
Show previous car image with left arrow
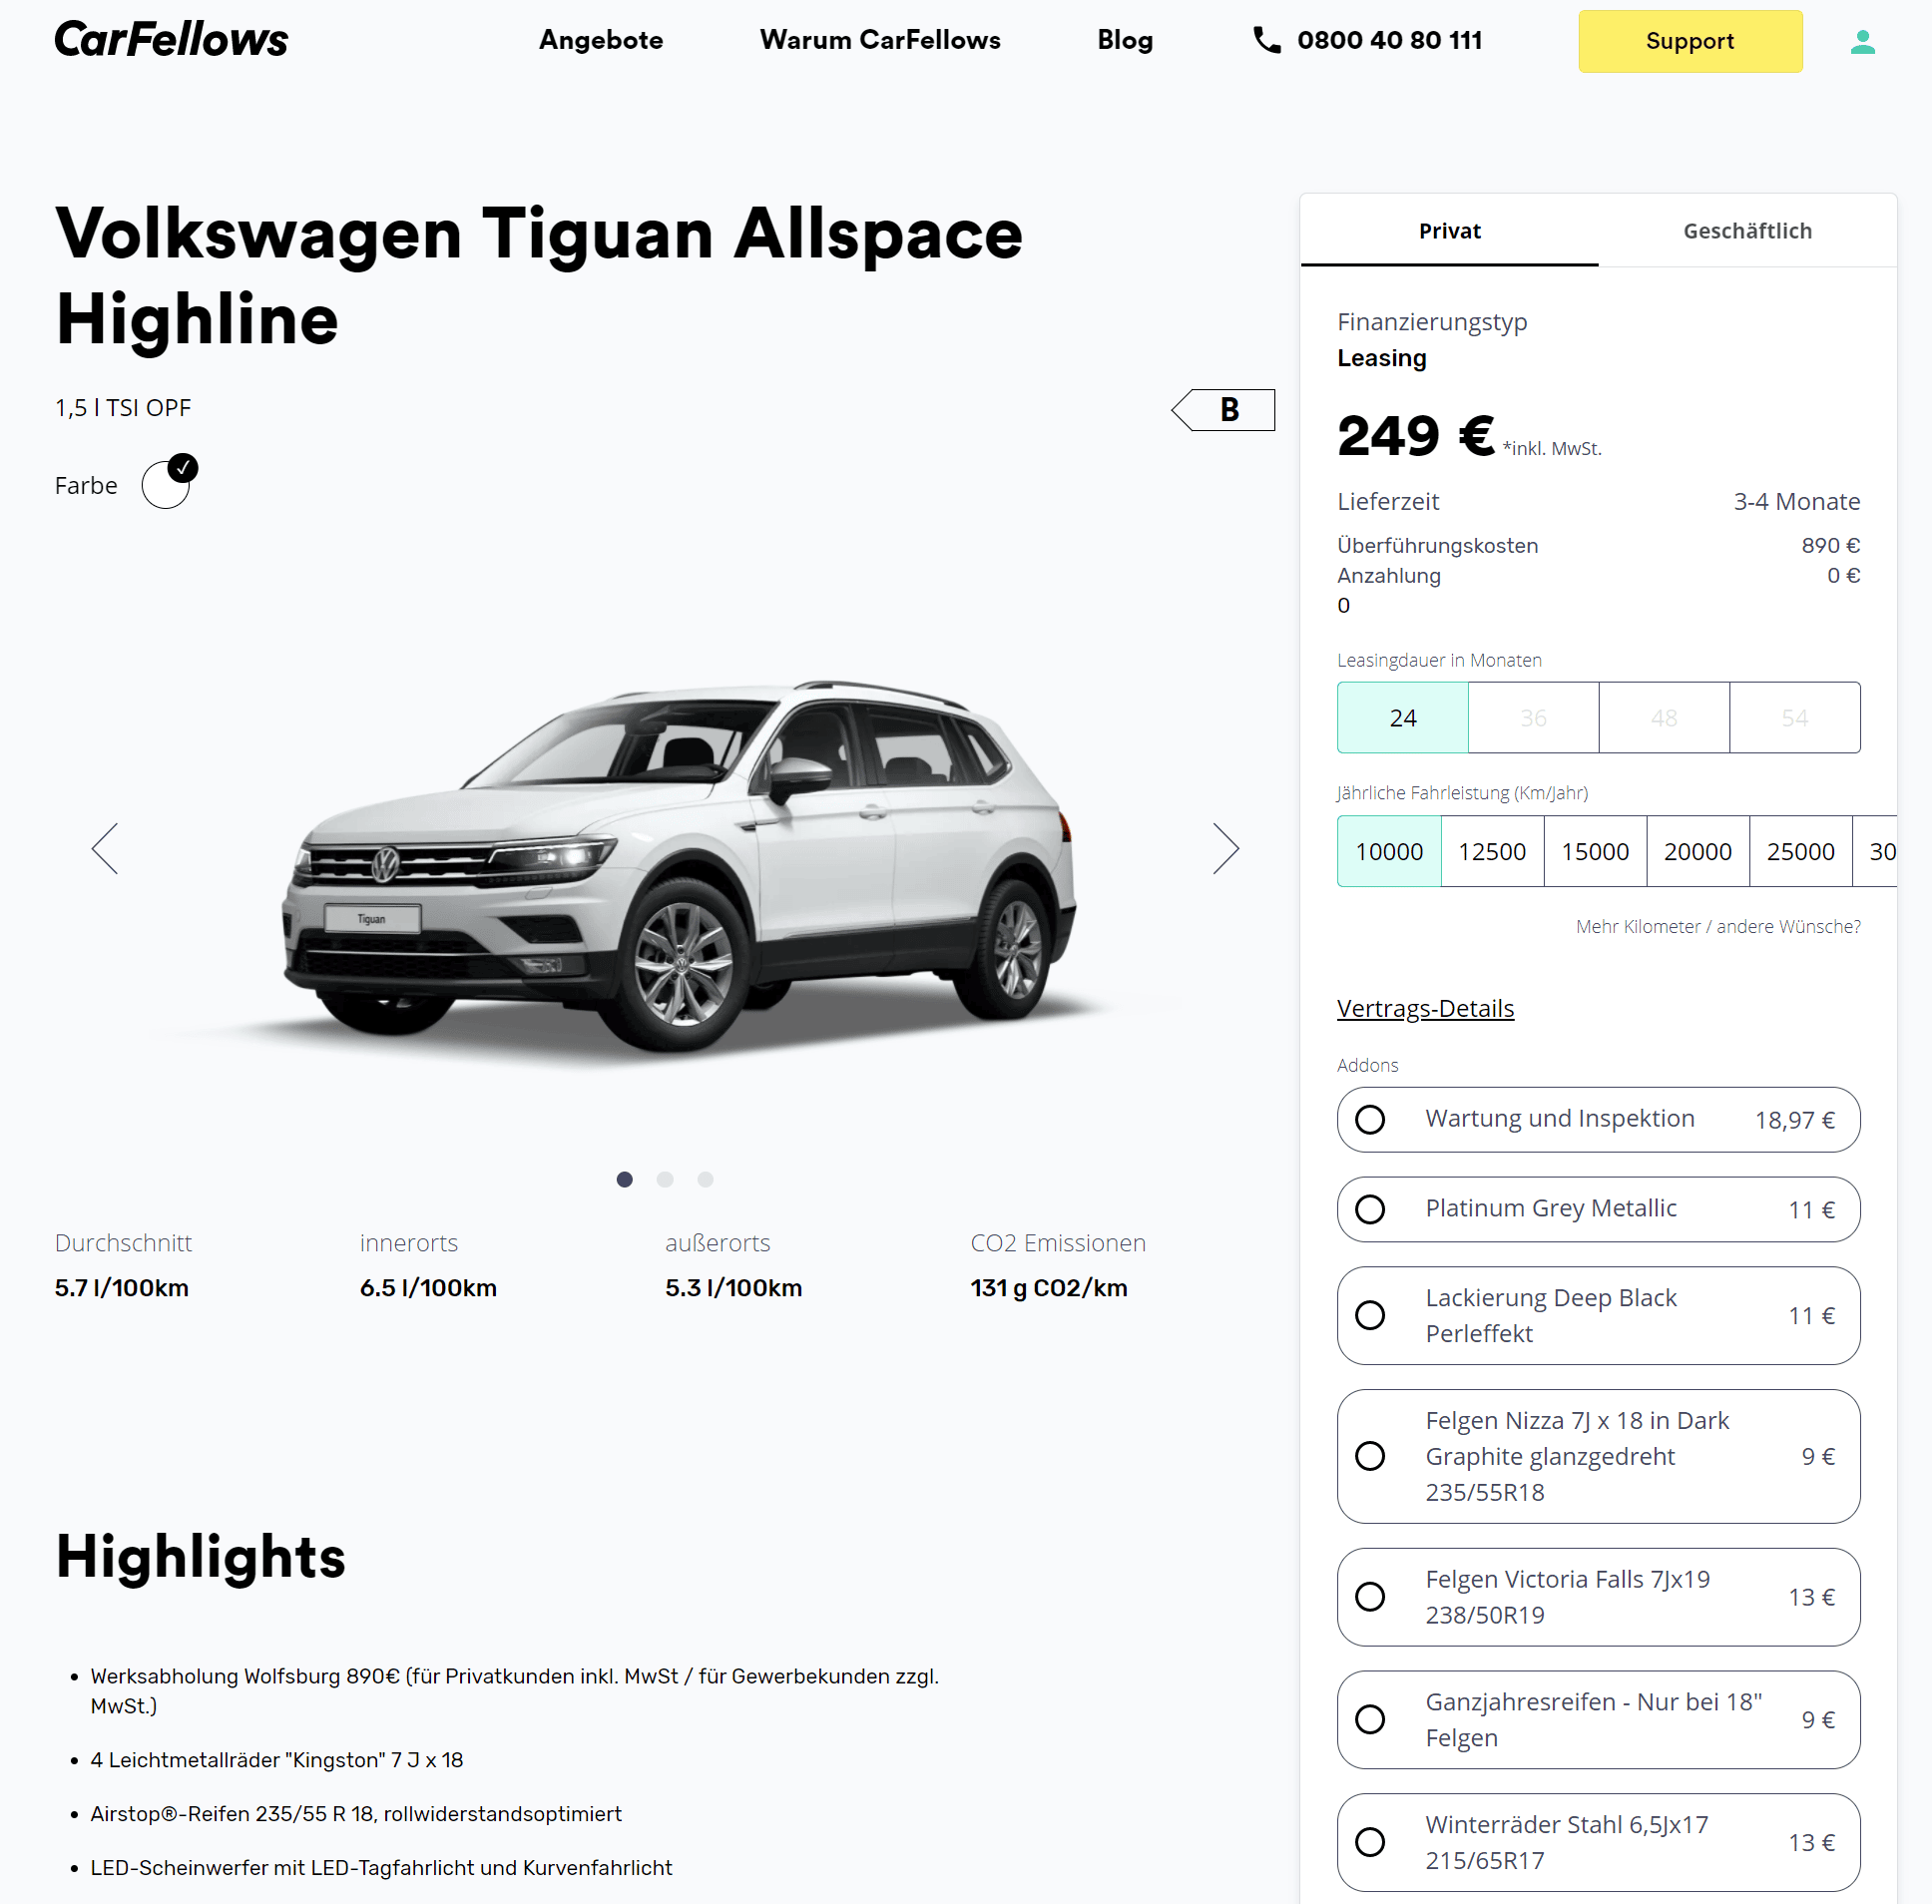[x=105, y=849]
